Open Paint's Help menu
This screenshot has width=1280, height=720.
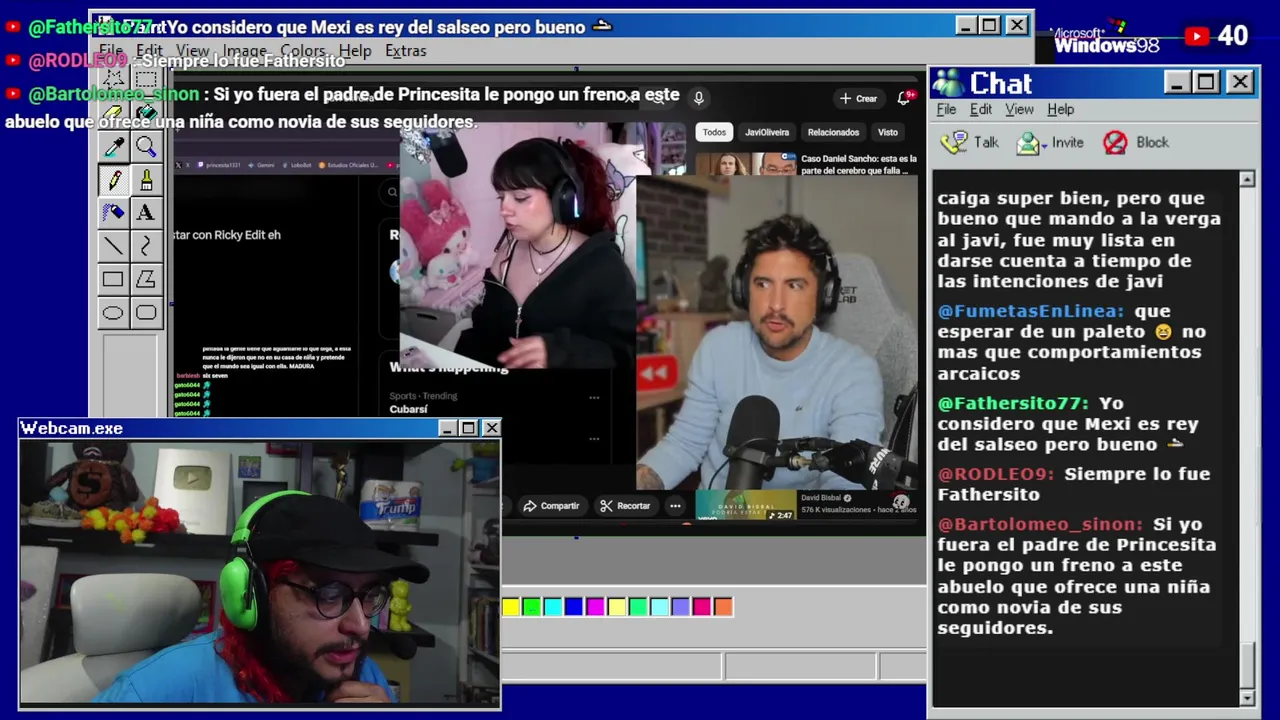(355, 51)
